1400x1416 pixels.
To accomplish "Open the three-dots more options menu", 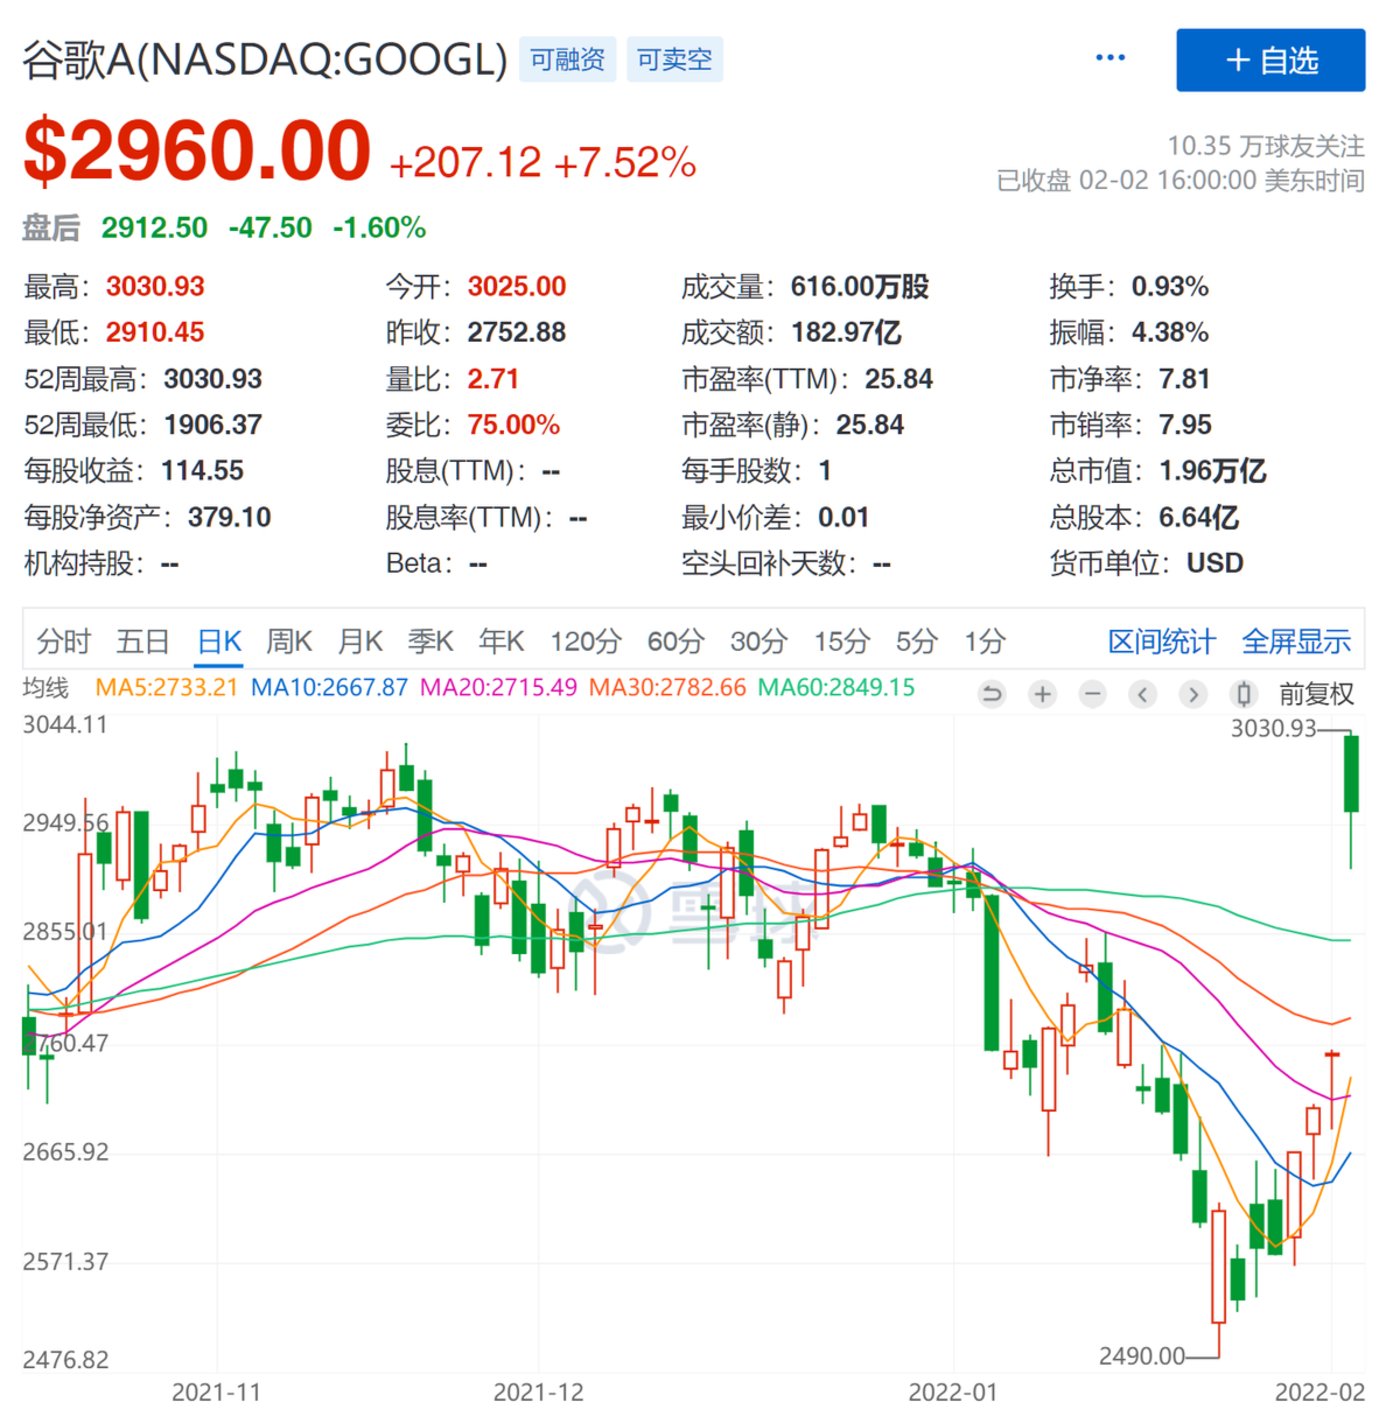I will [1110, 58].
